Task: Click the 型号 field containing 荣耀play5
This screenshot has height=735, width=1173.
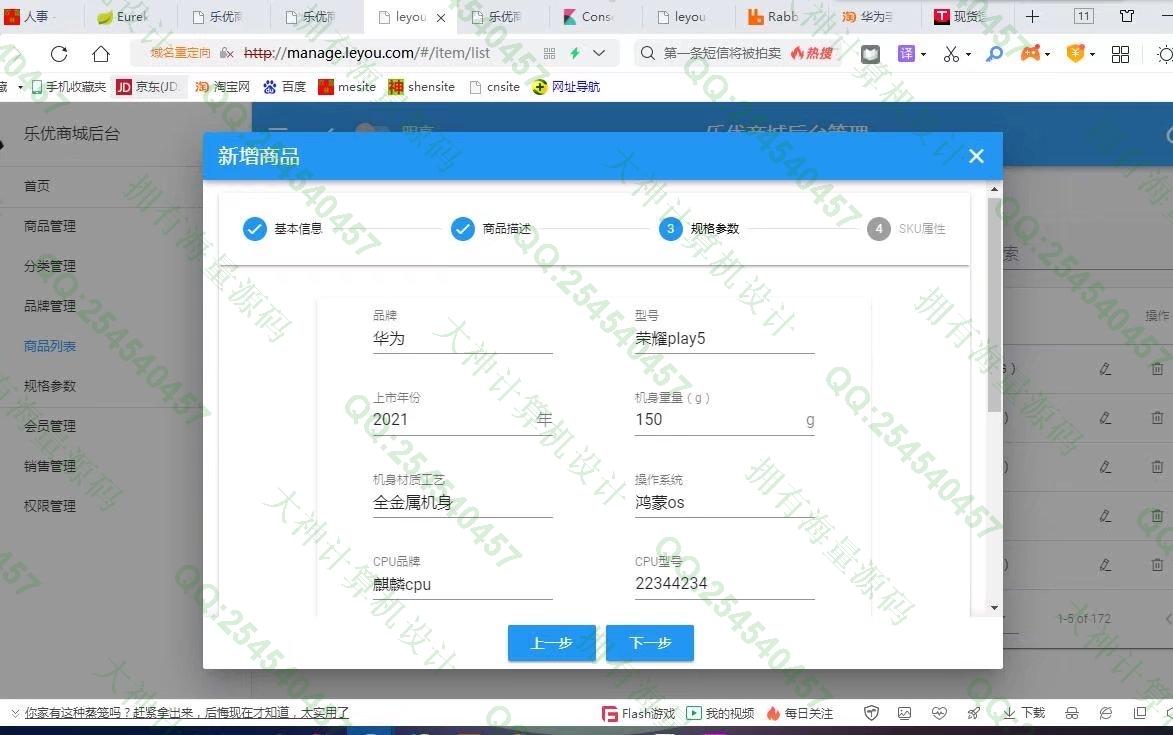Action: [x=724, y=339]
